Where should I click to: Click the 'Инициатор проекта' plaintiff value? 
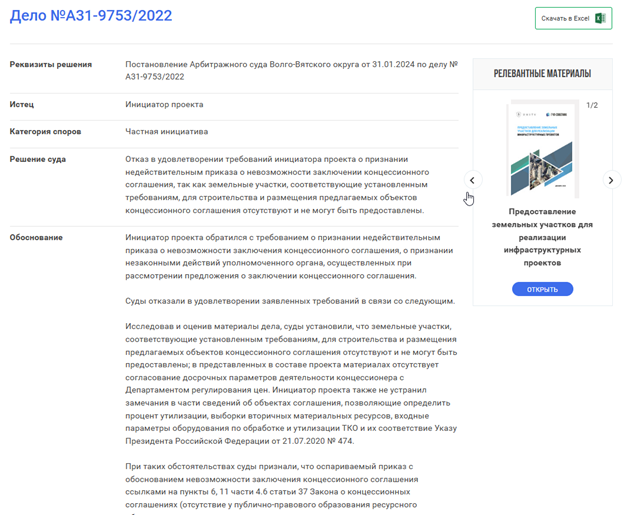pos(164,104)
